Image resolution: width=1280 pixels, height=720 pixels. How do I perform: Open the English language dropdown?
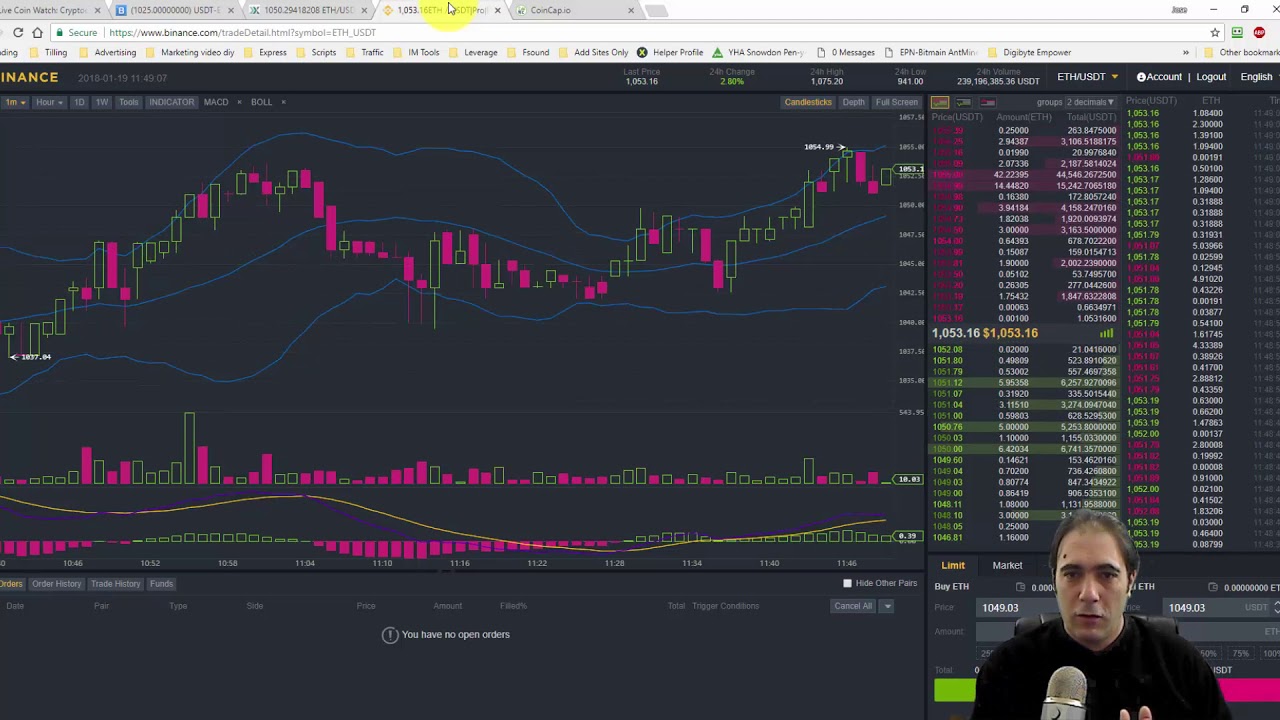1259,77
